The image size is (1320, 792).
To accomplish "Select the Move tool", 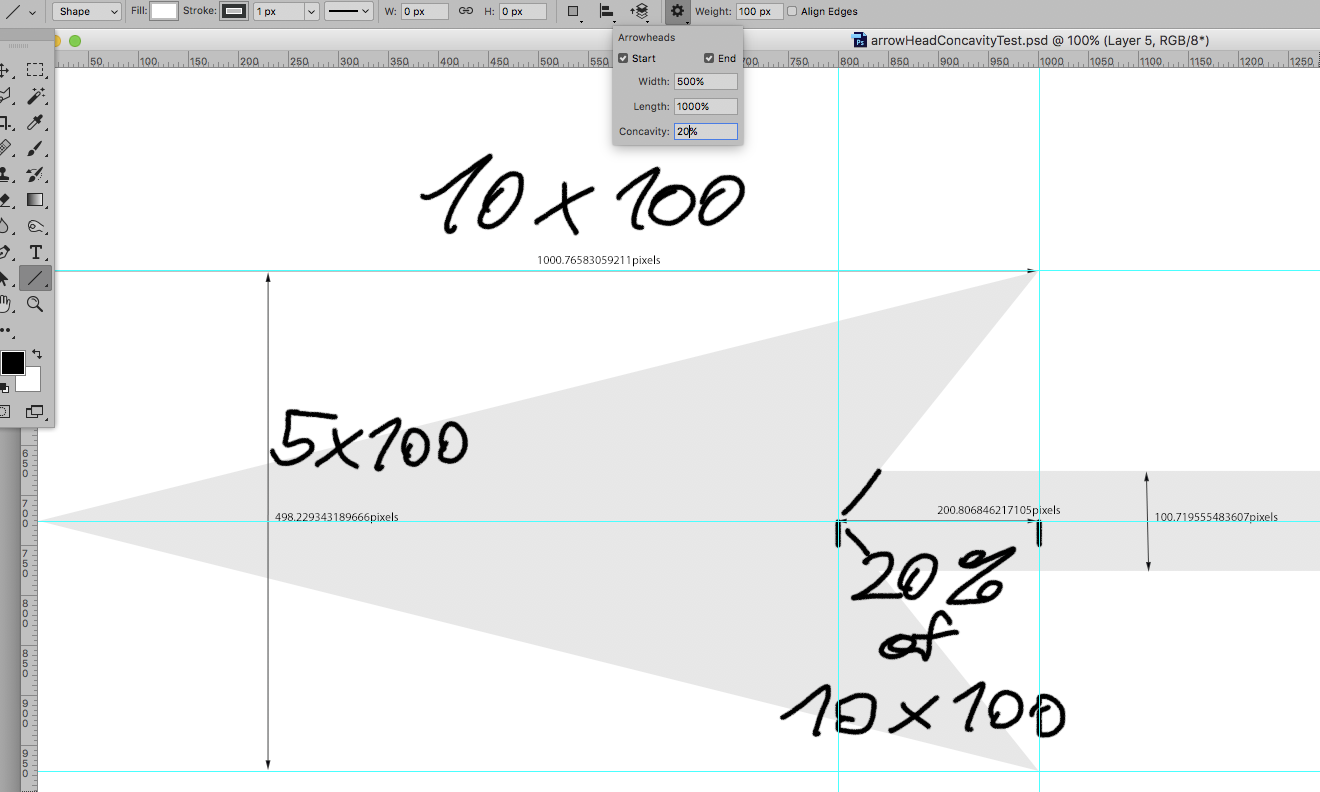I will point(5,70).
